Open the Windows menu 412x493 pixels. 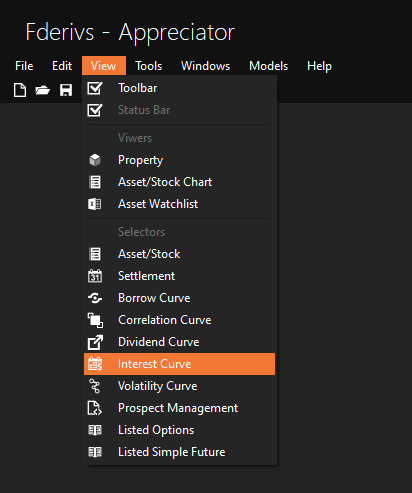205,66
